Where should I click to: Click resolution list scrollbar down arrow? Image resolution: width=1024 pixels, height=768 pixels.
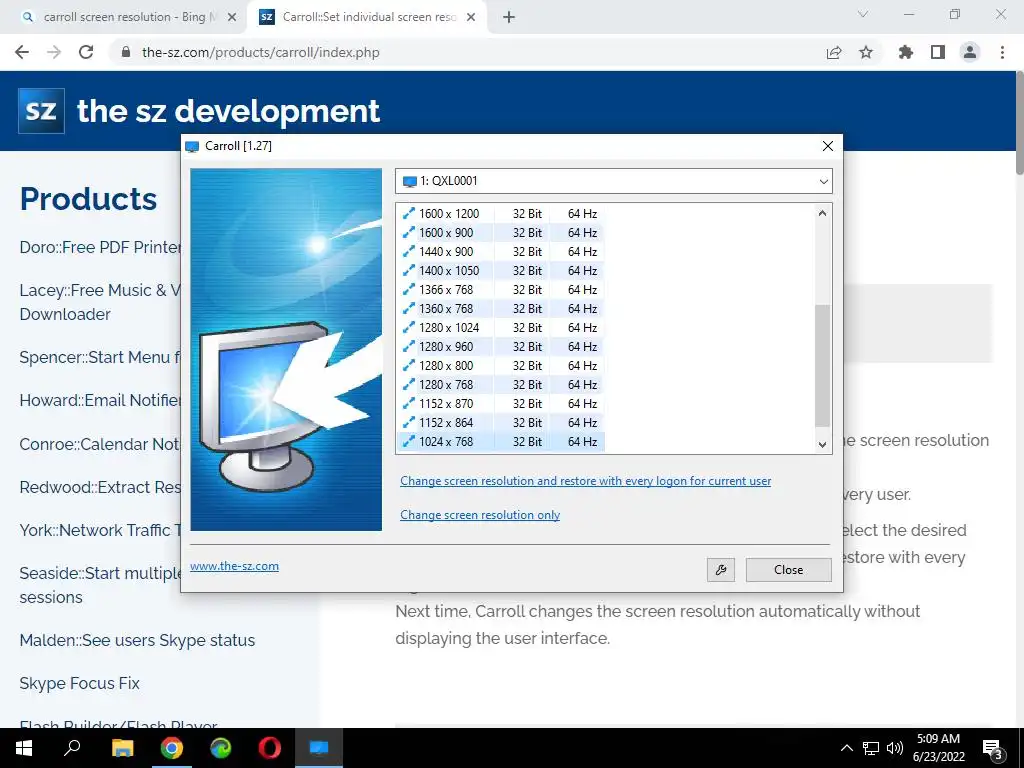[x=822, y=444]
